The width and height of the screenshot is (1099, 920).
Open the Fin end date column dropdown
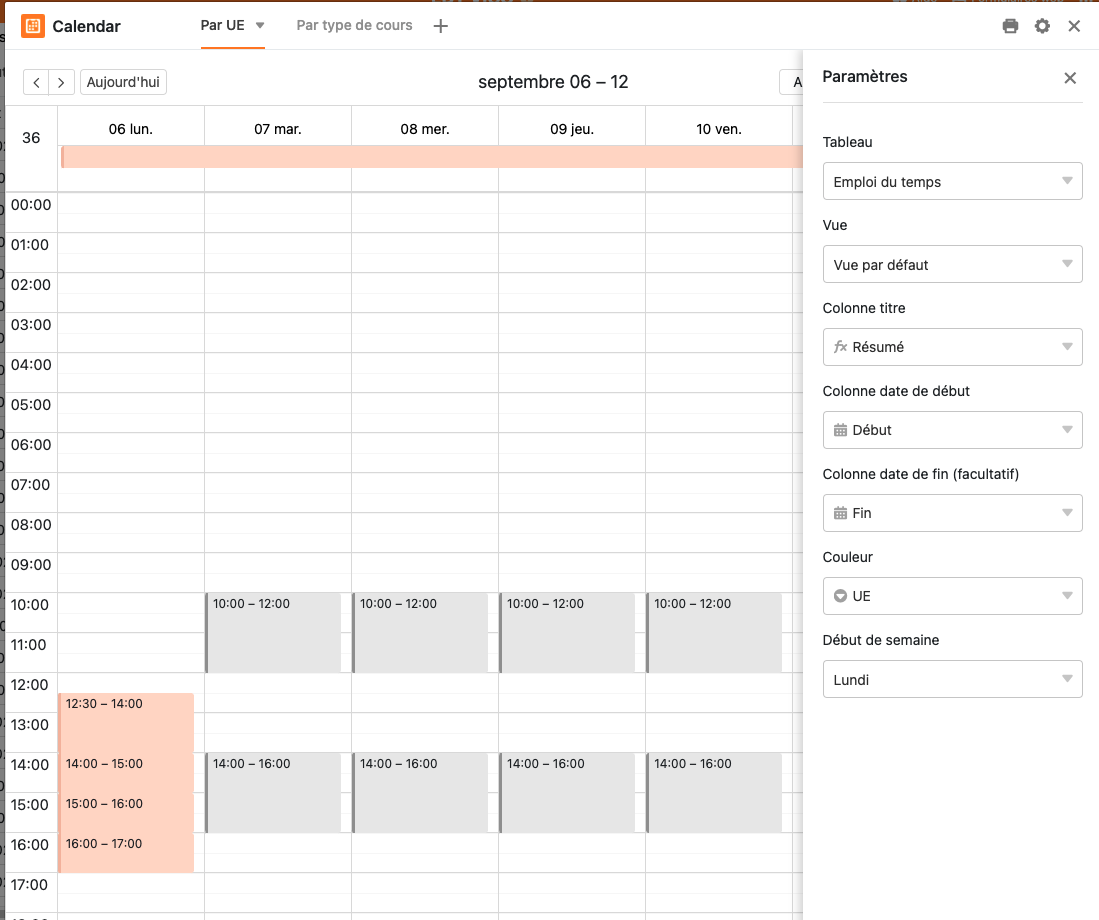pos(952,513)
